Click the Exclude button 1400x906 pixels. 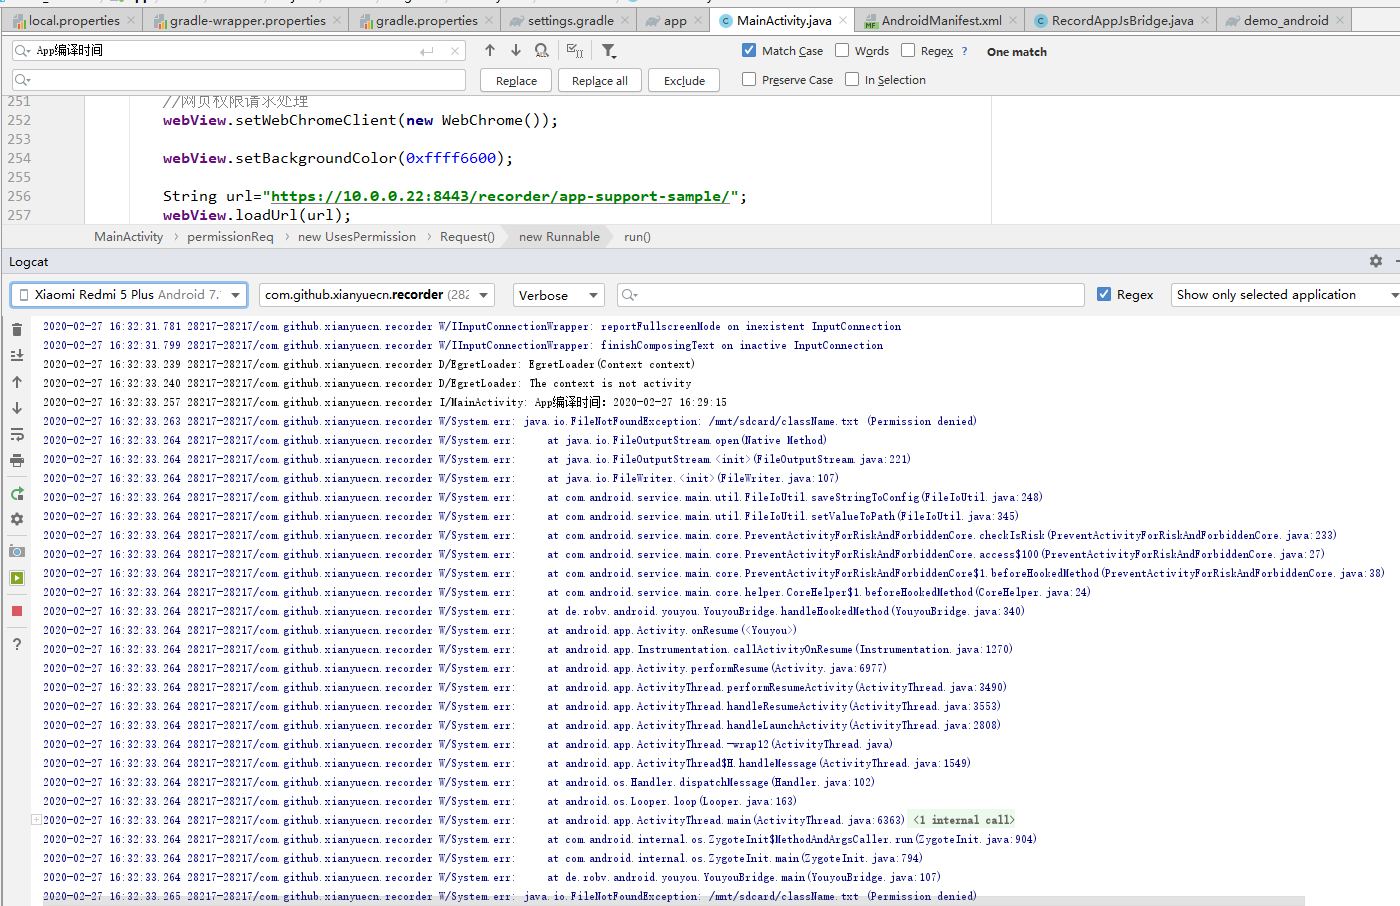tap(683, 80)
